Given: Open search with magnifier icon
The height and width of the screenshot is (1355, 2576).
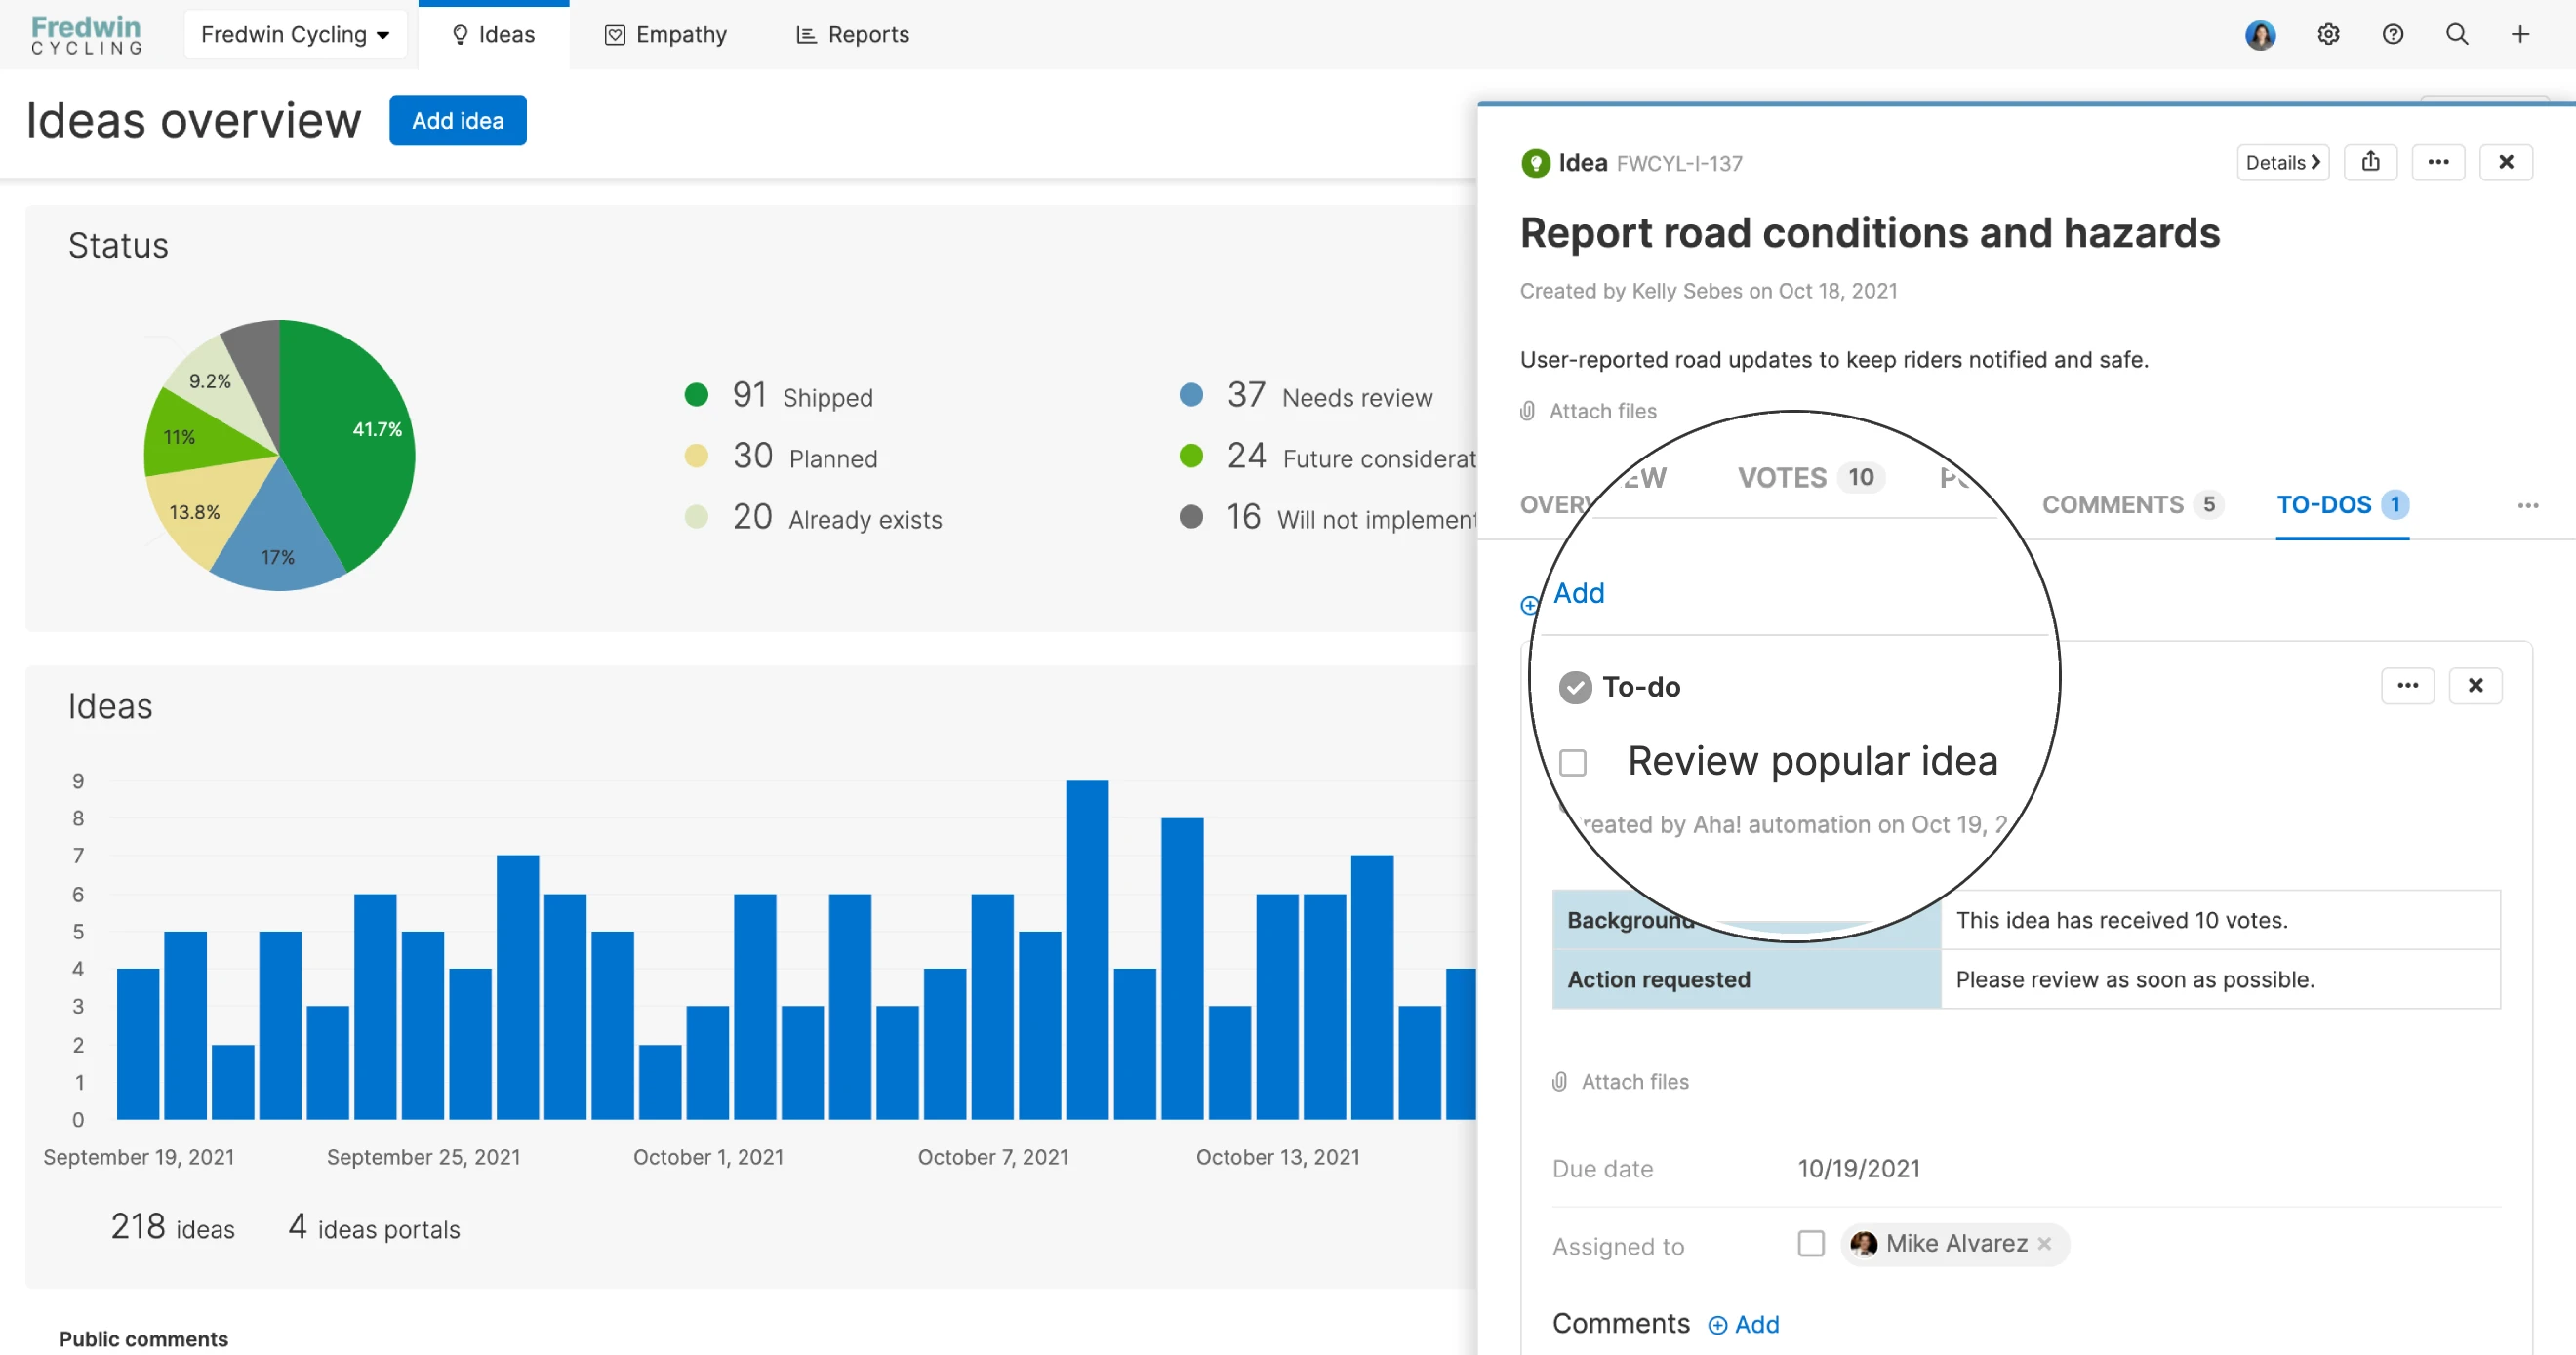Looking at the screenshot, I should 2456,35.
